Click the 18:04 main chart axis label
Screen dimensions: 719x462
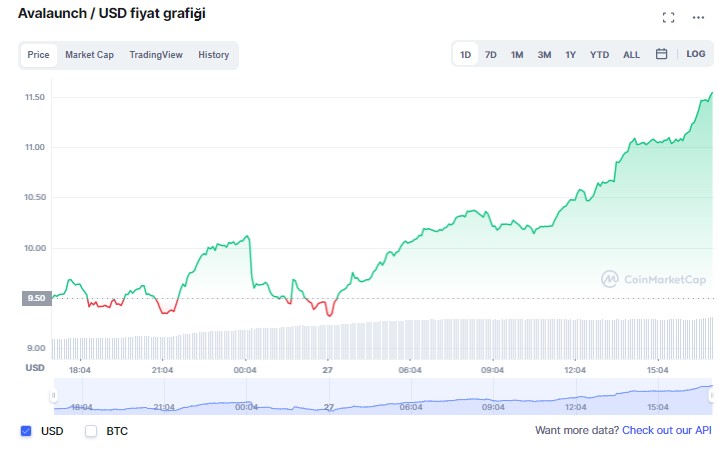coord(80,370)
